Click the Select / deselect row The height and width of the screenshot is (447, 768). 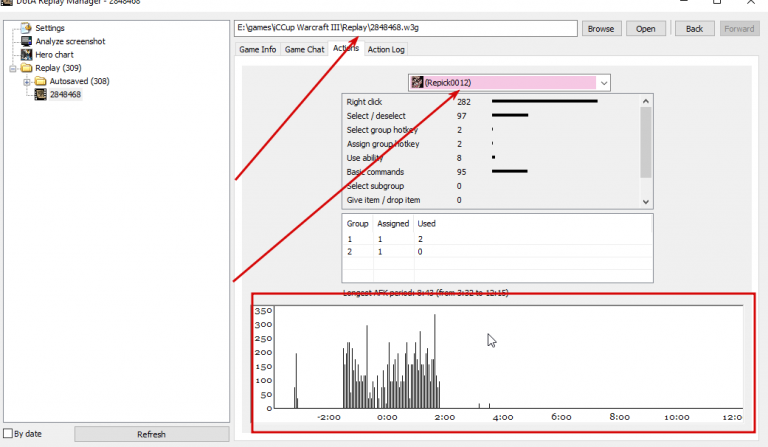point(491,116)
